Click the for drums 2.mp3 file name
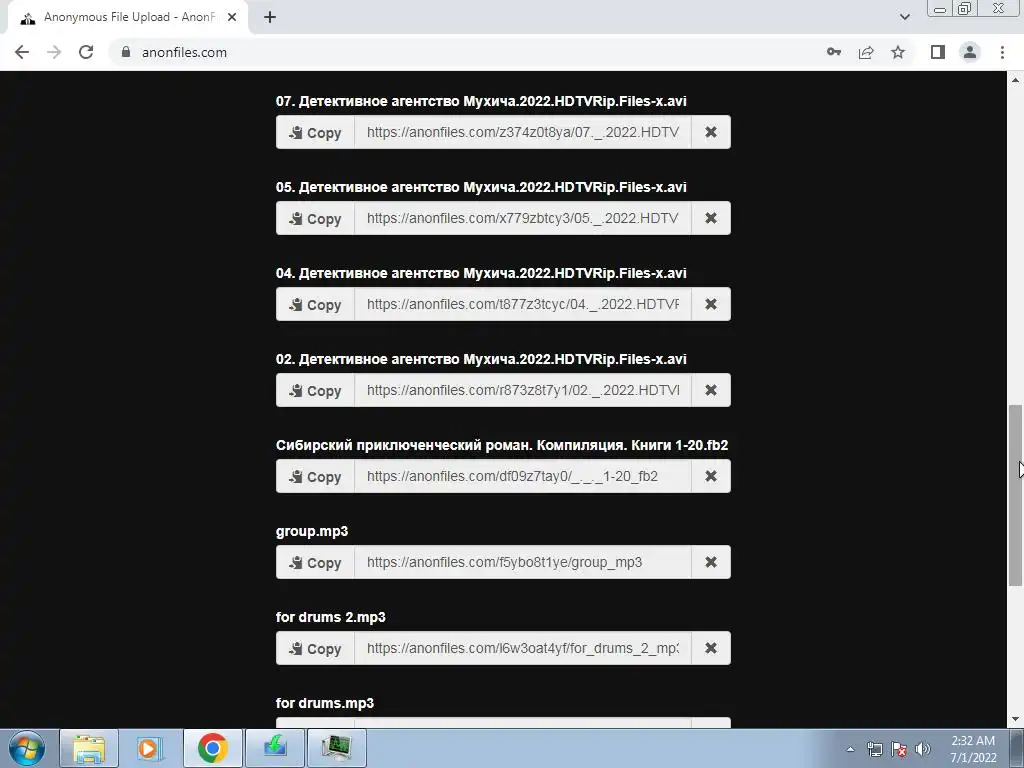This screenshot has height=768, width=1024. (330, 617)
